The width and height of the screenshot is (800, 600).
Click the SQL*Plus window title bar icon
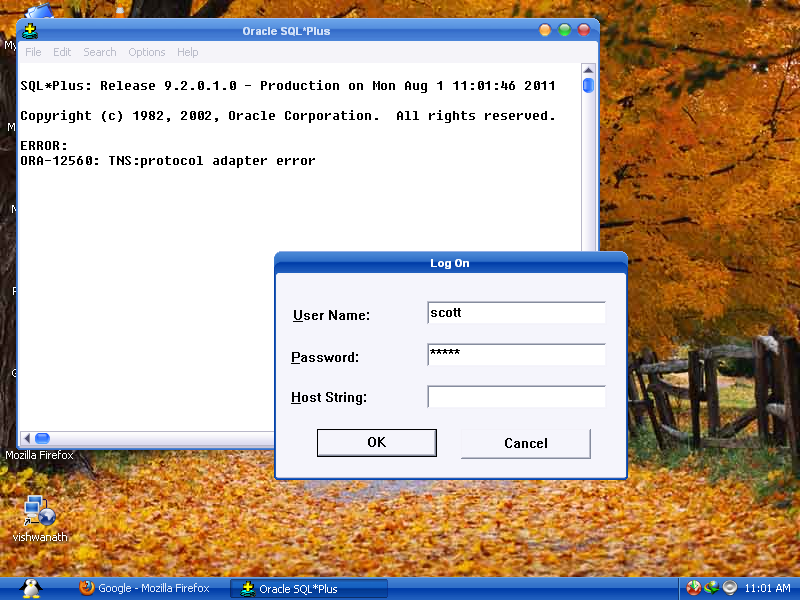[30, 31]
